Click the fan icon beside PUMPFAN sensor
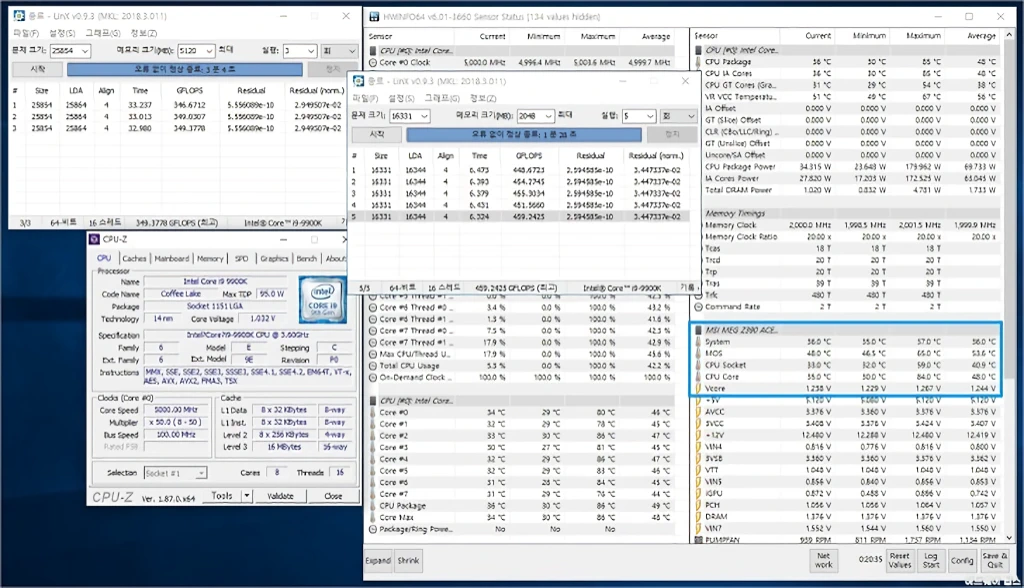 point(698,540)
